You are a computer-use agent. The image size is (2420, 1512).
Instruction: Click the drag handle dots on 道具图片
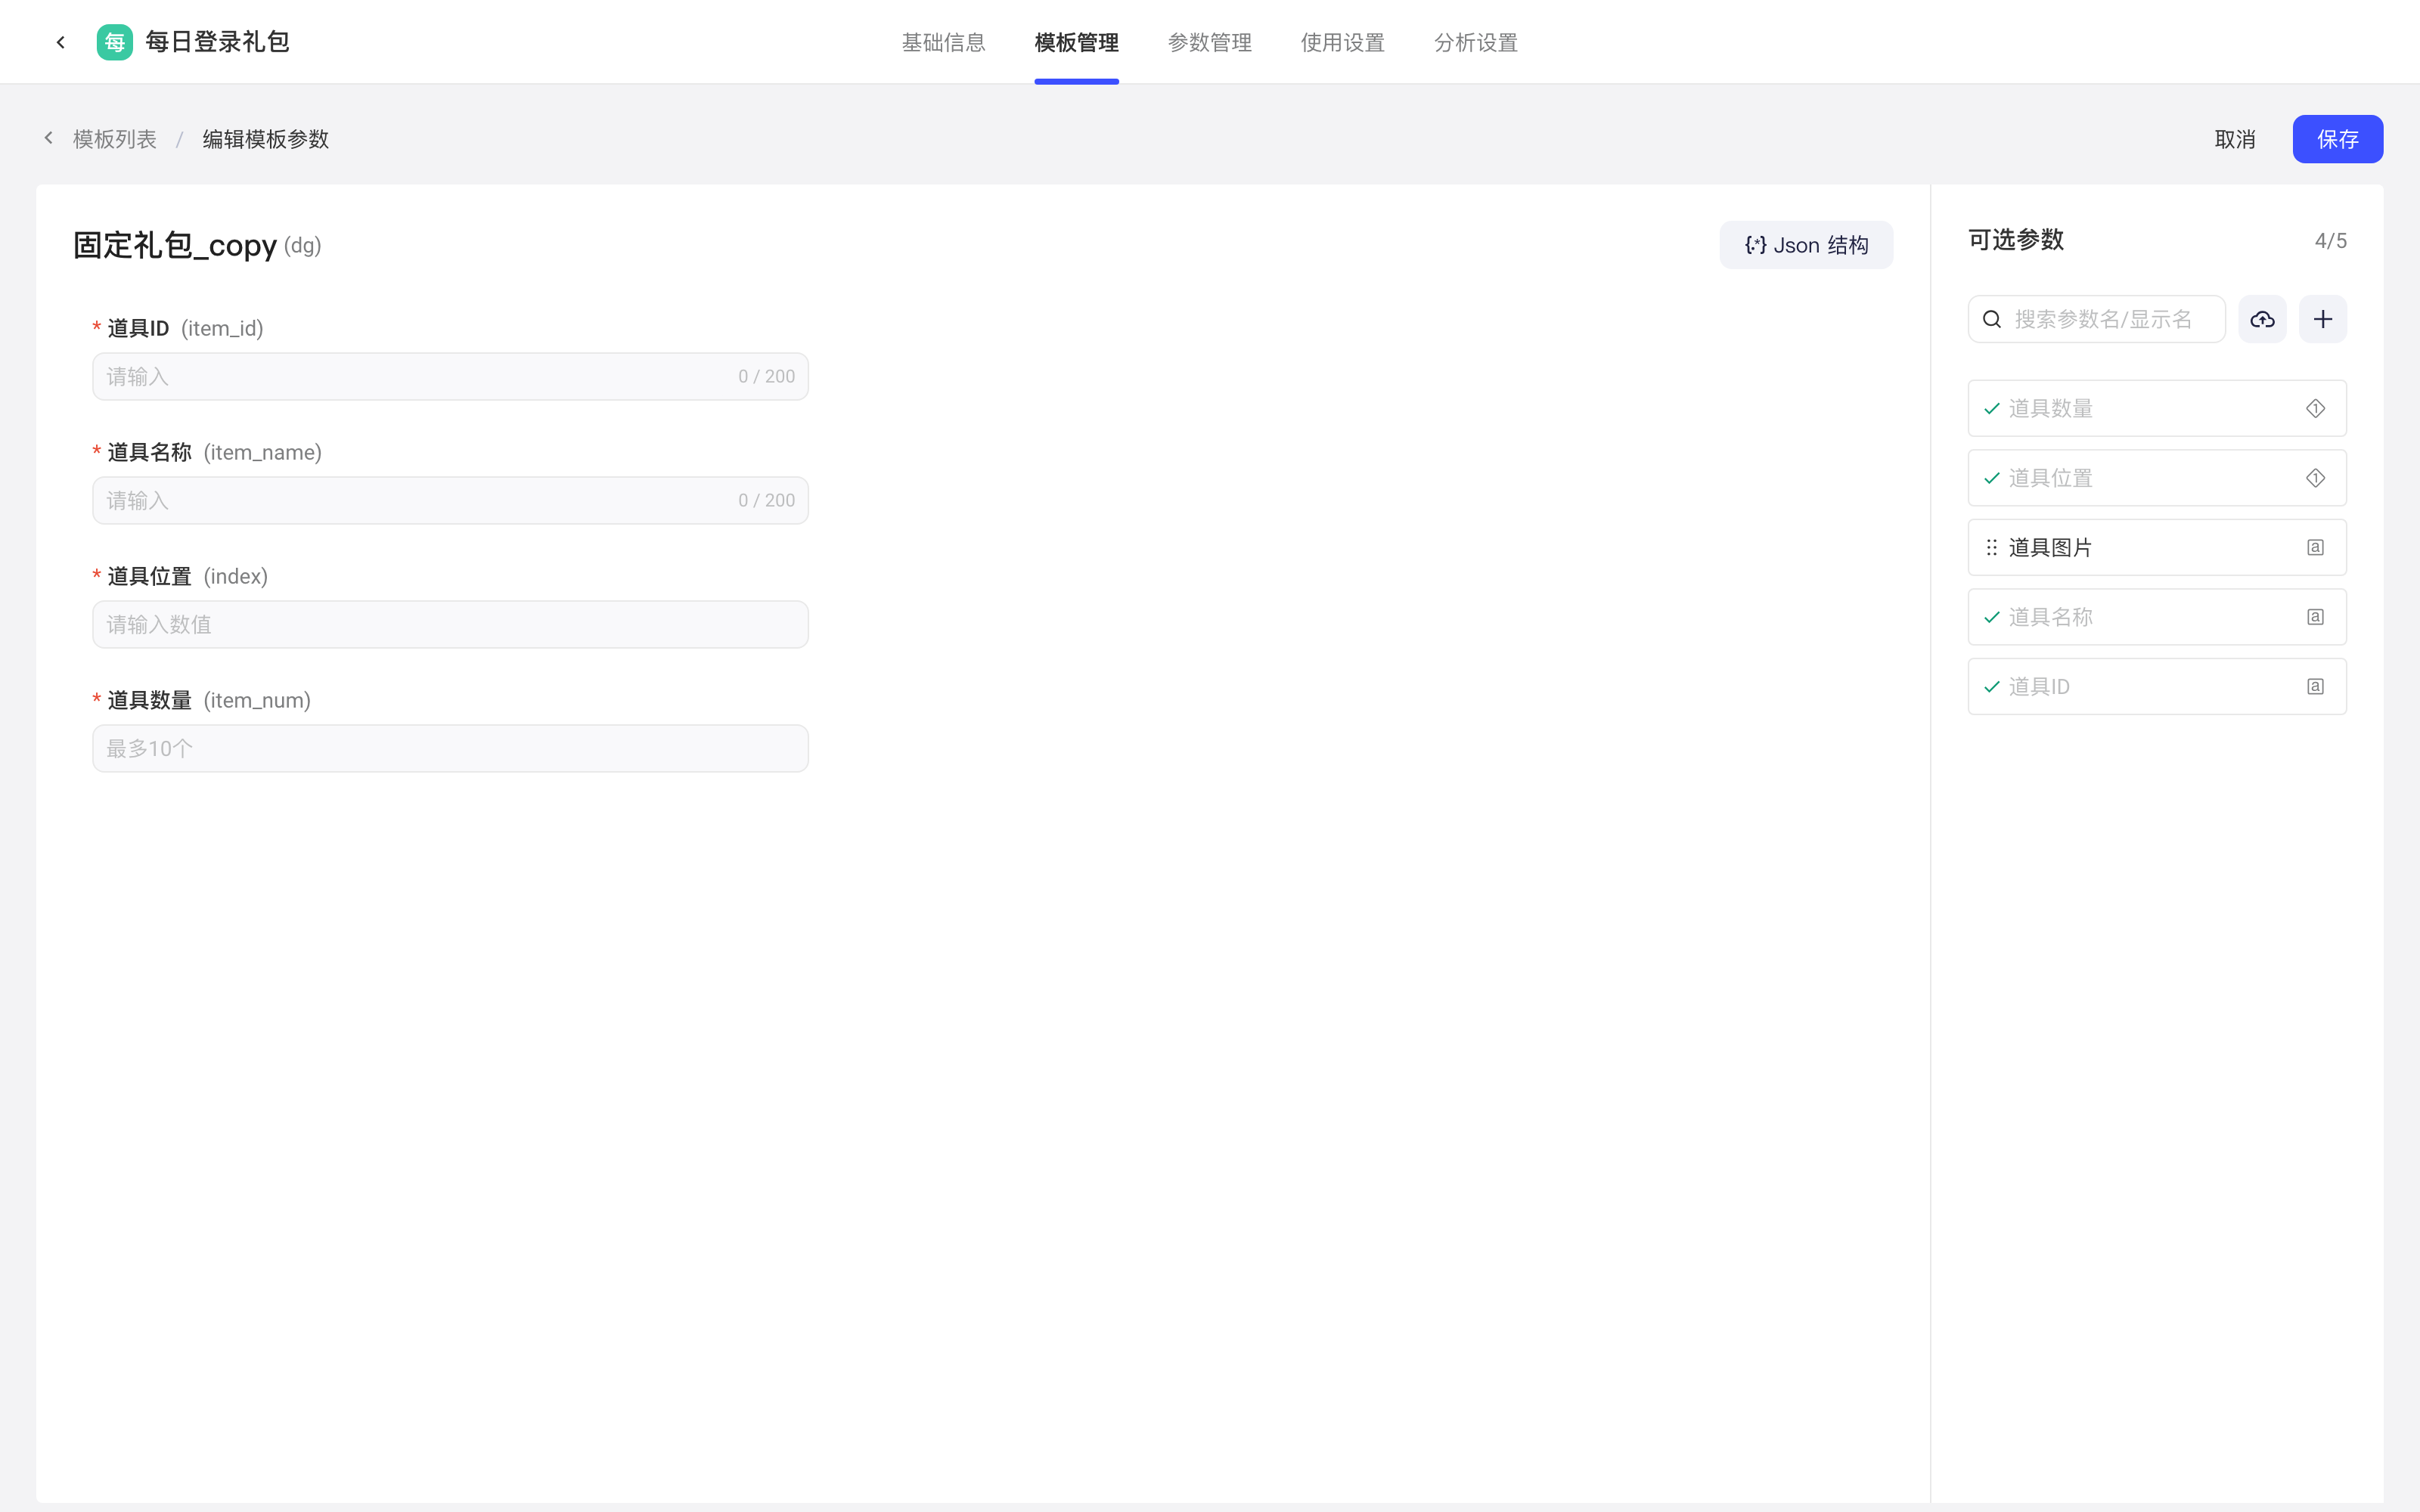pos(1991,547)
